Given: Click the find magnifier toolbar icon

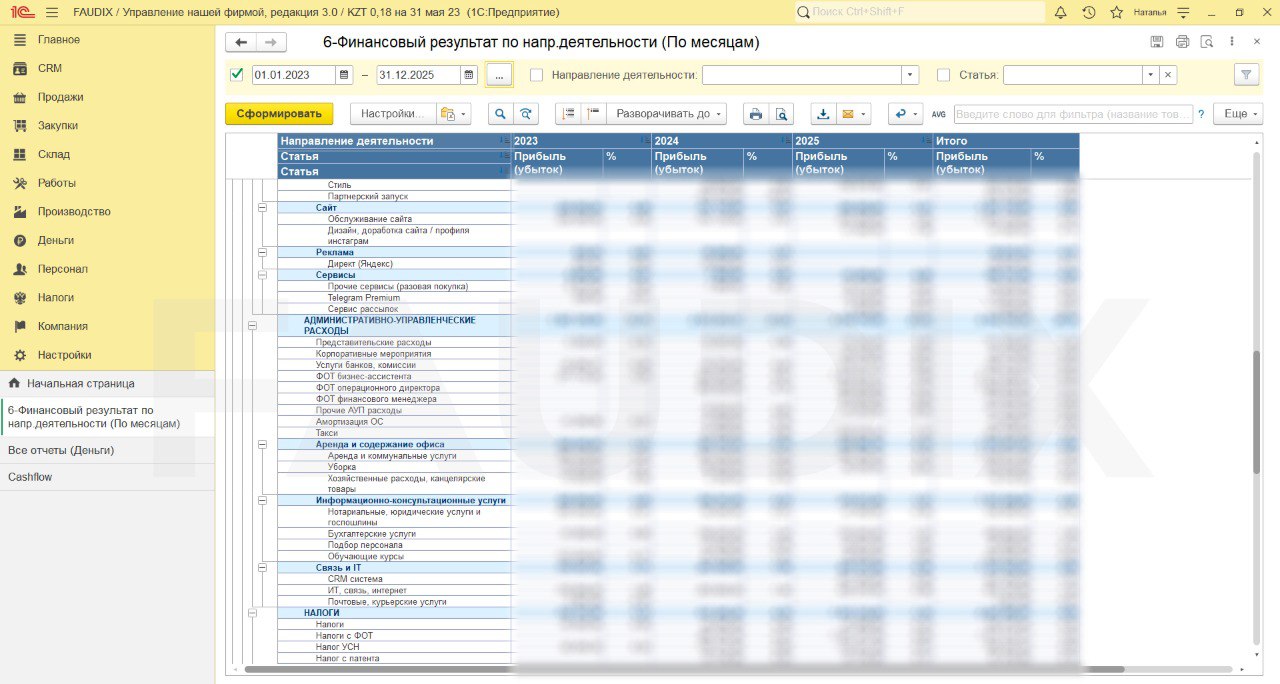Looking at the screenshot, I should (499, 114).
